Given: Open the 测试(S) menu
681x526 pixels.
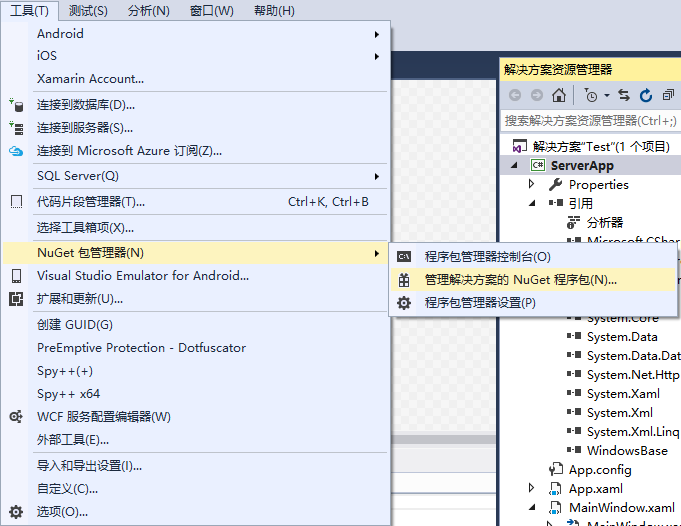Looking at the screenshot, I should [x=88, y=10].
